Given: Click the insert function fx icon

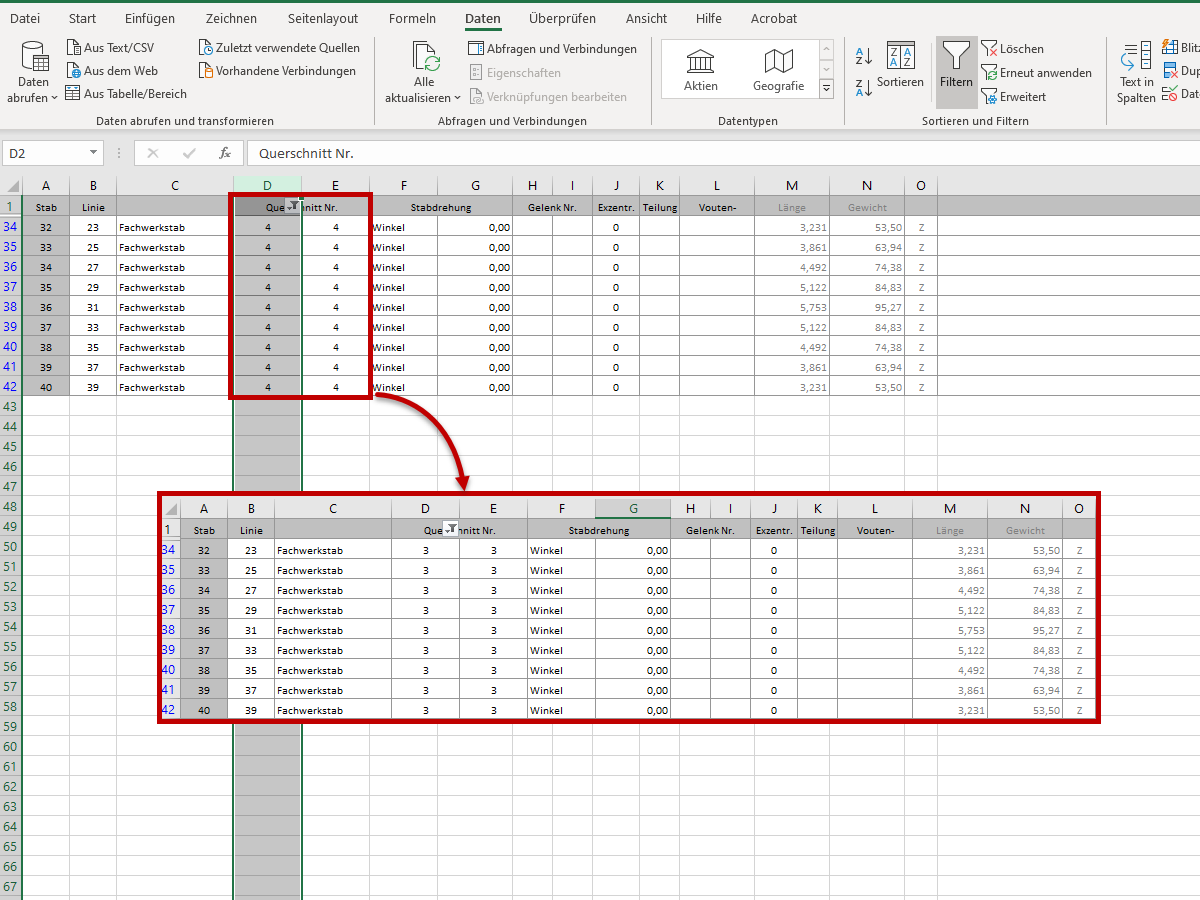Looking at the screenshot, I should tap(225, 153).
